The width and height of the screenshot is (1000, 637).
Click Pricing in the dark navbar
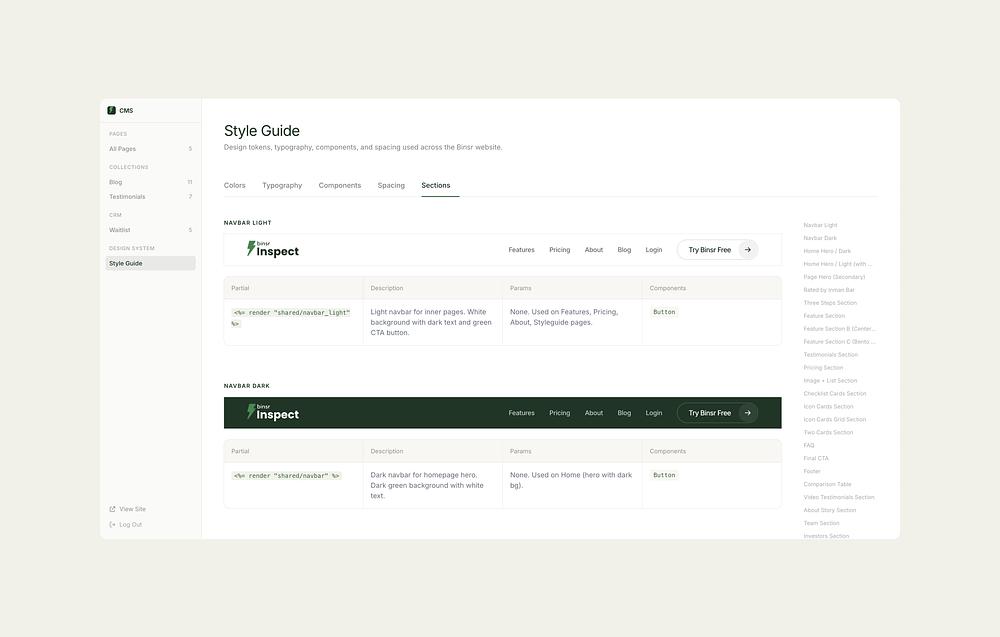point(560,413)
